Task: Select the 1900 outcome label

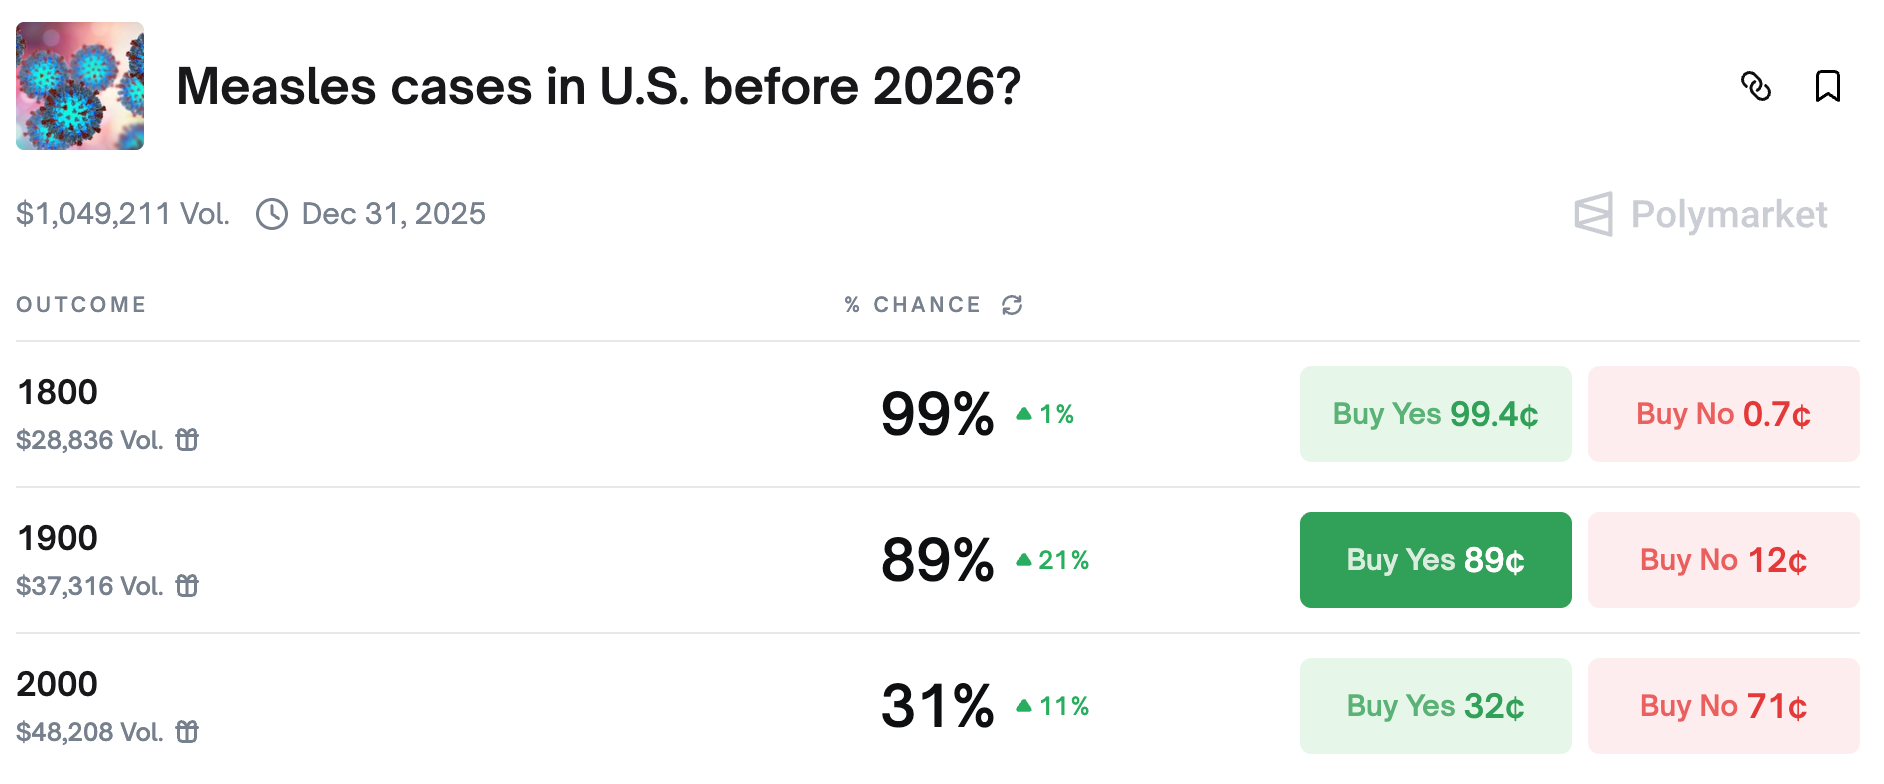Action: pos(58,538)
